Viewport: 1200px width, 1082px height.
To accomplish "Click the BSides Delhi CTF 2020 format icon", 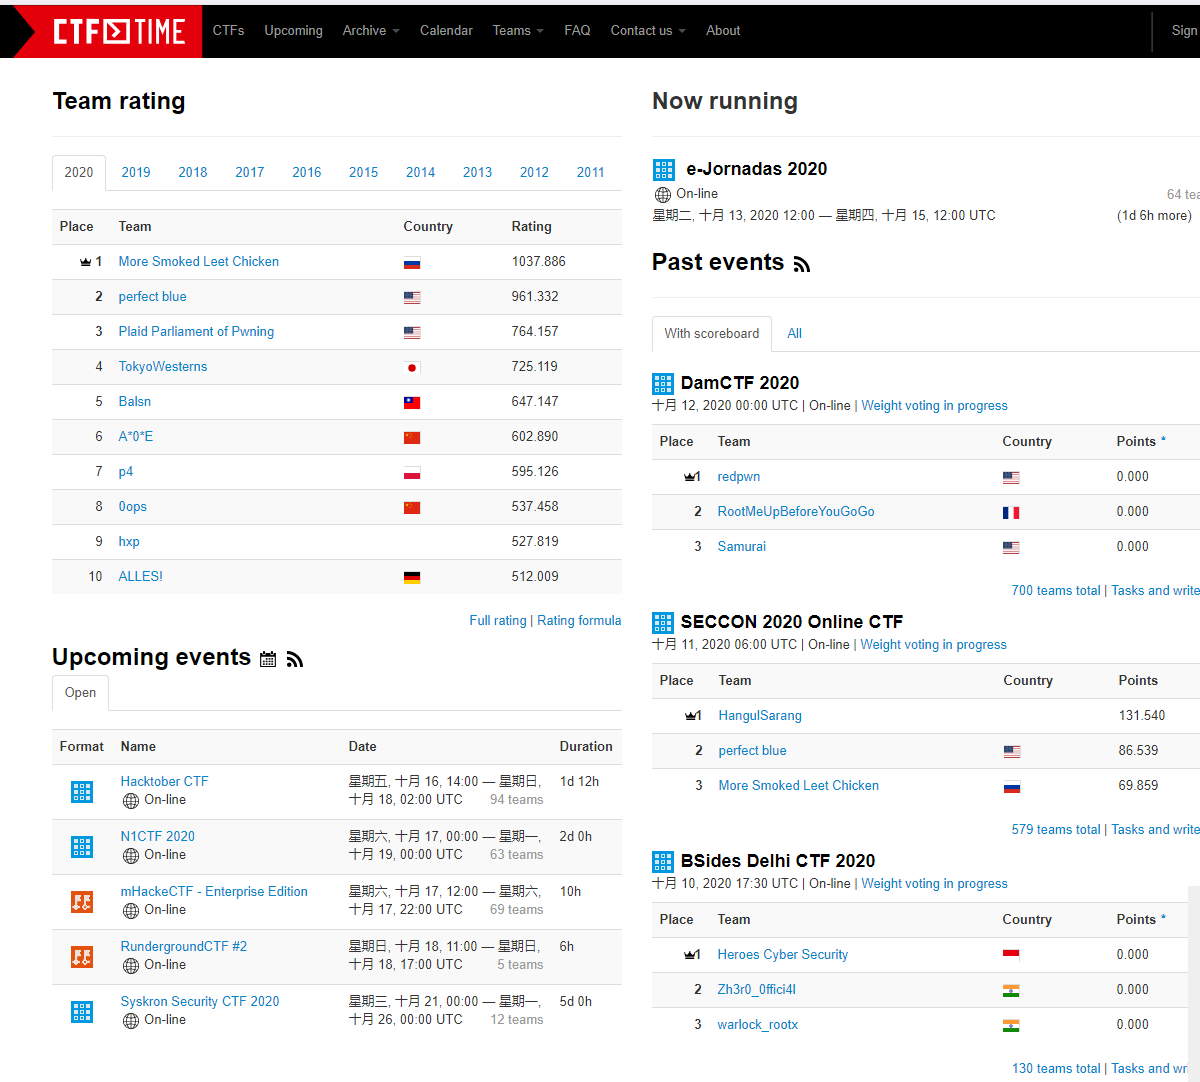I will (663, 861).
